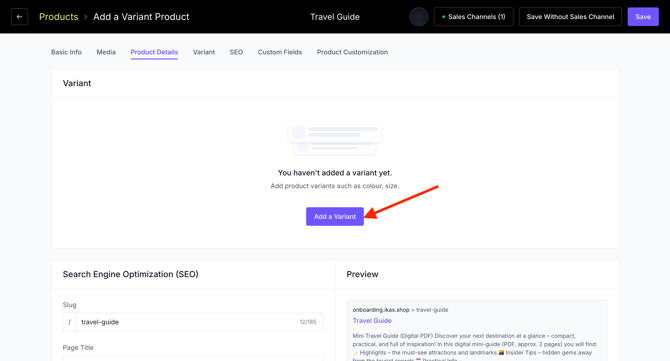This screenshot has width=670, height=361.
Task: Click the purple Save button
Action: pyautogui.click(x=643, y=17)
